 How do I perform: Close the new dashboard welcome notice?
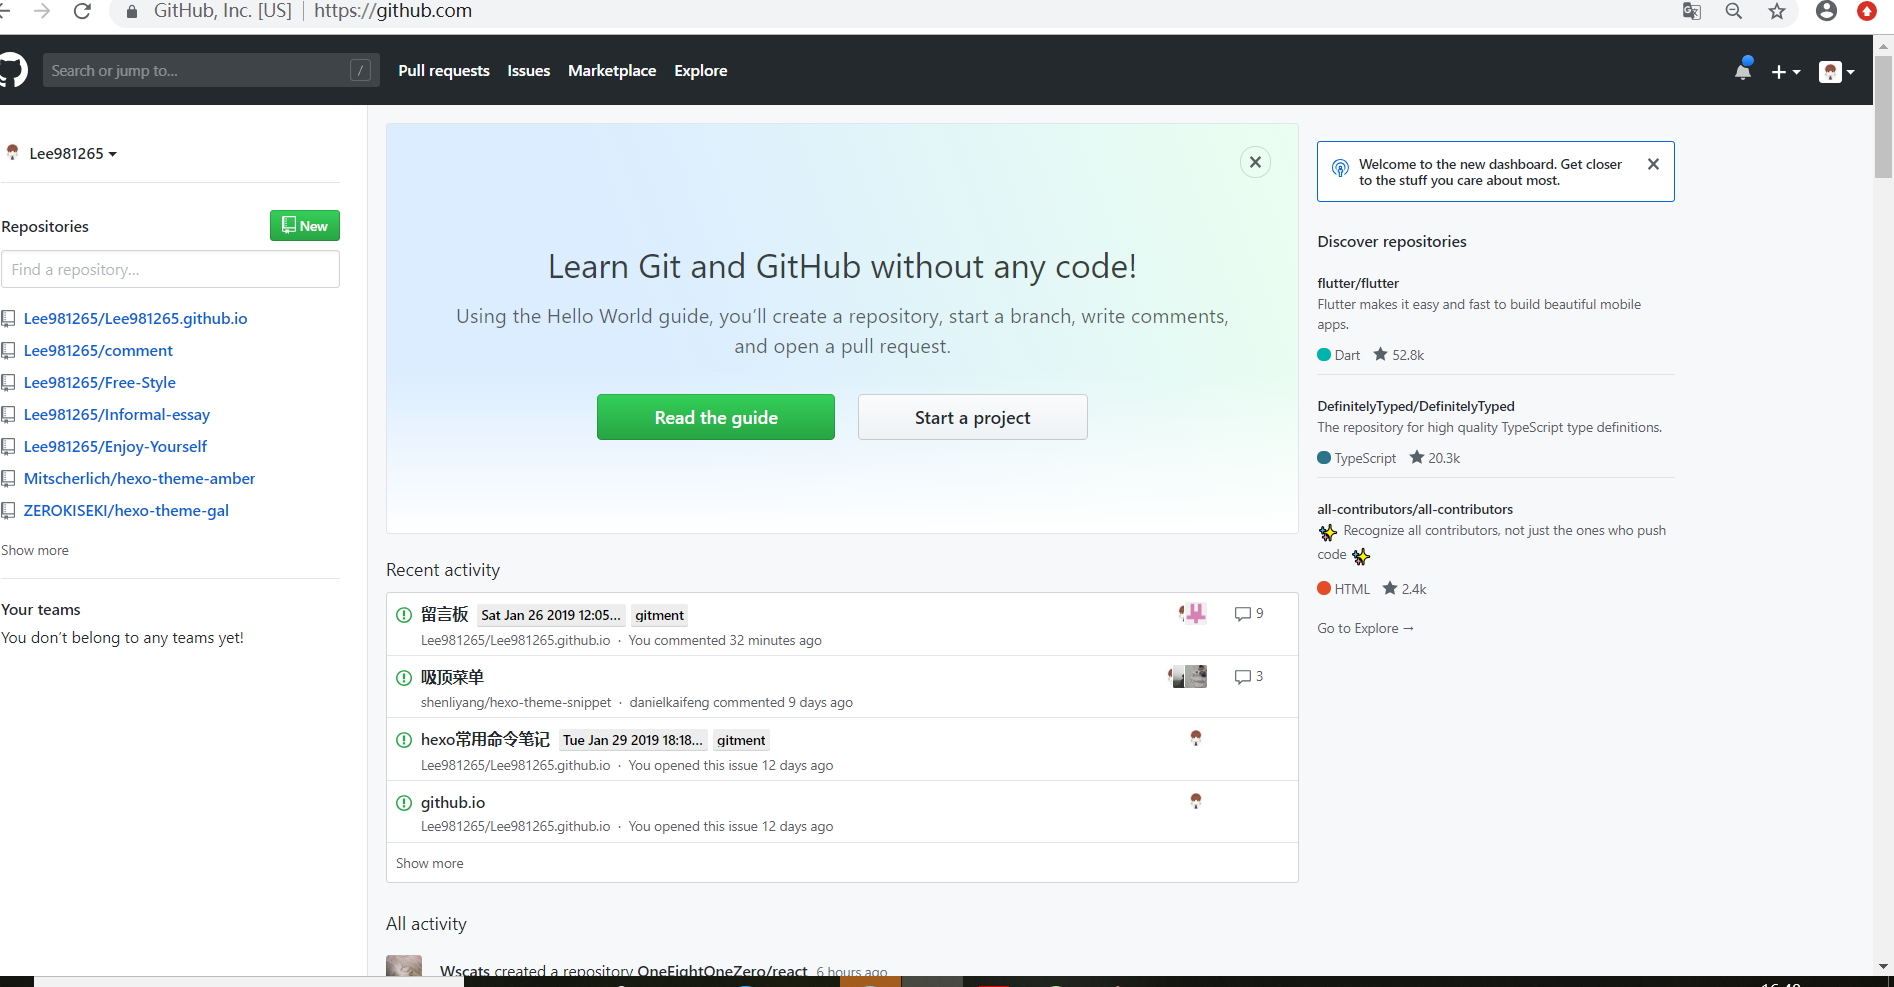click(x=1653, y=164)
